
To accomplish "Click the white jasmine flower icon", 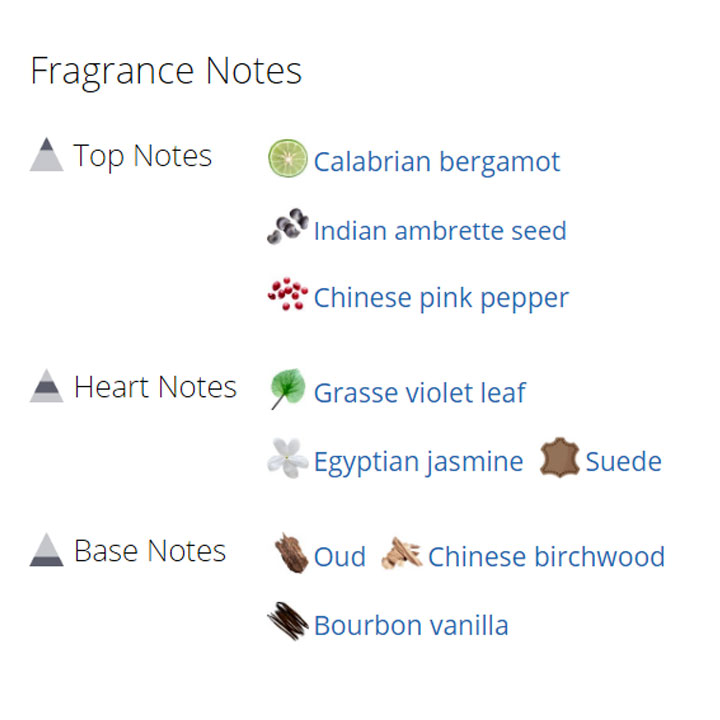I will click(x=287, y=458).
